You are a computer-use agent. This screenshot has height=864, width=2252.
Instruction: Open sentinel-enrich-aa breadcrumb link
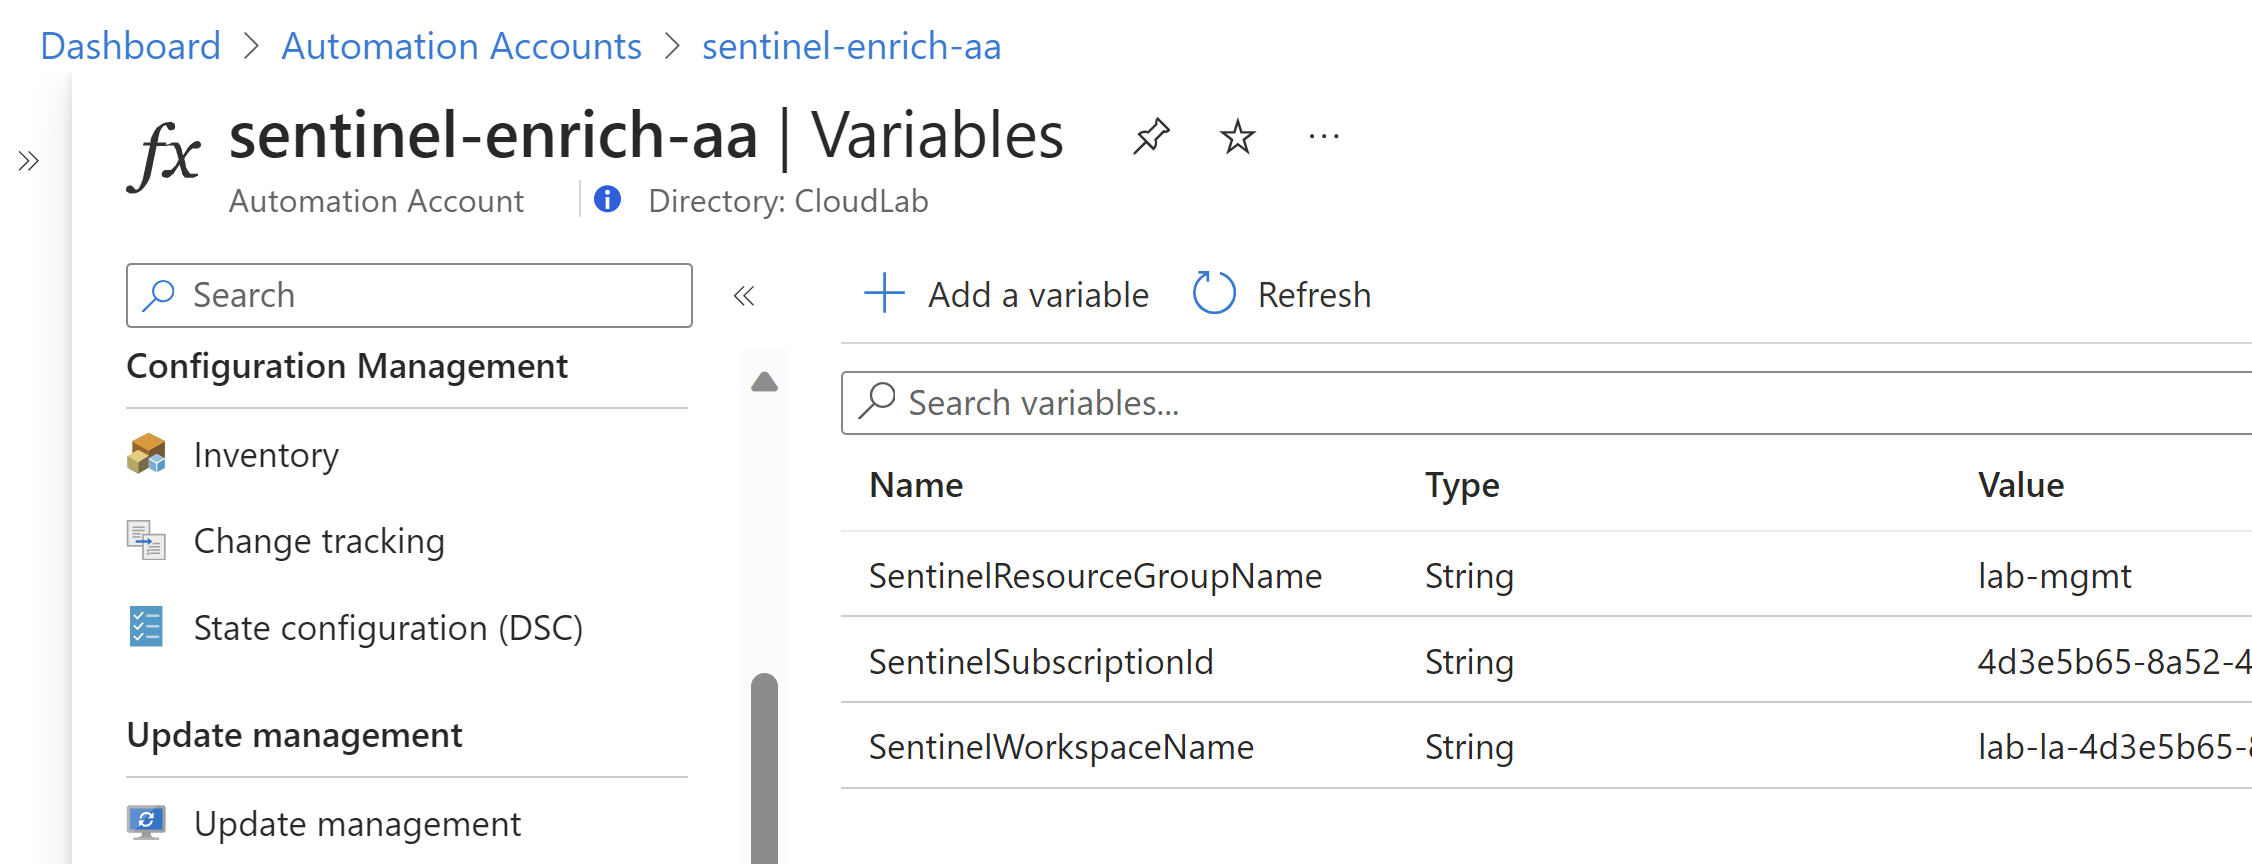851,46
